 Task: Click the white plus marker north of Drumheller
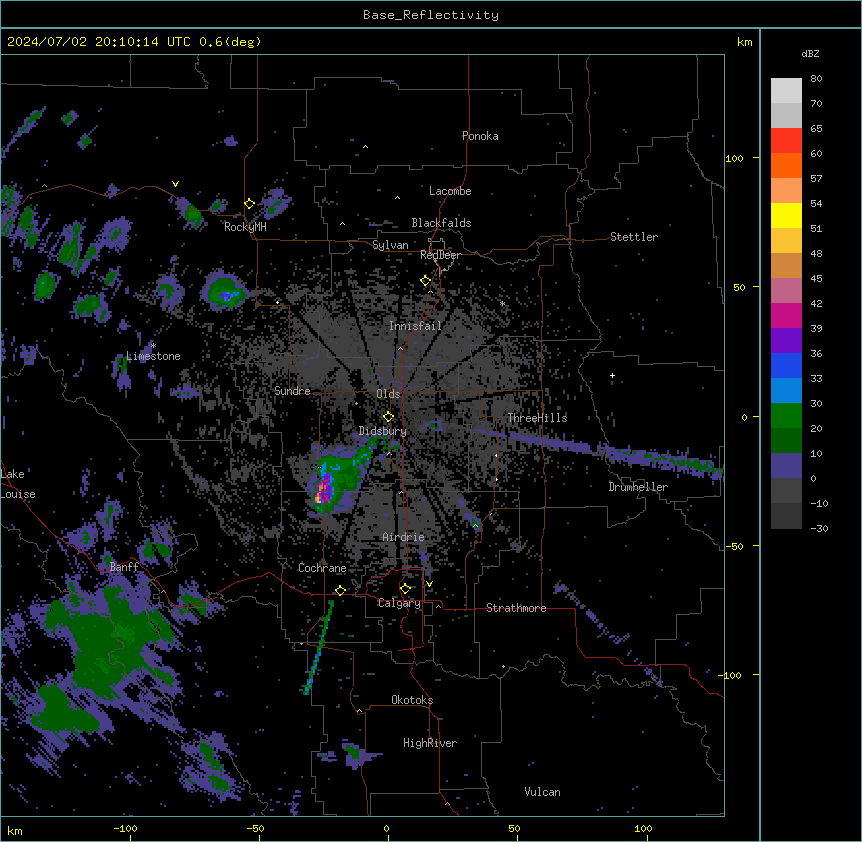[x=612, y=375]
